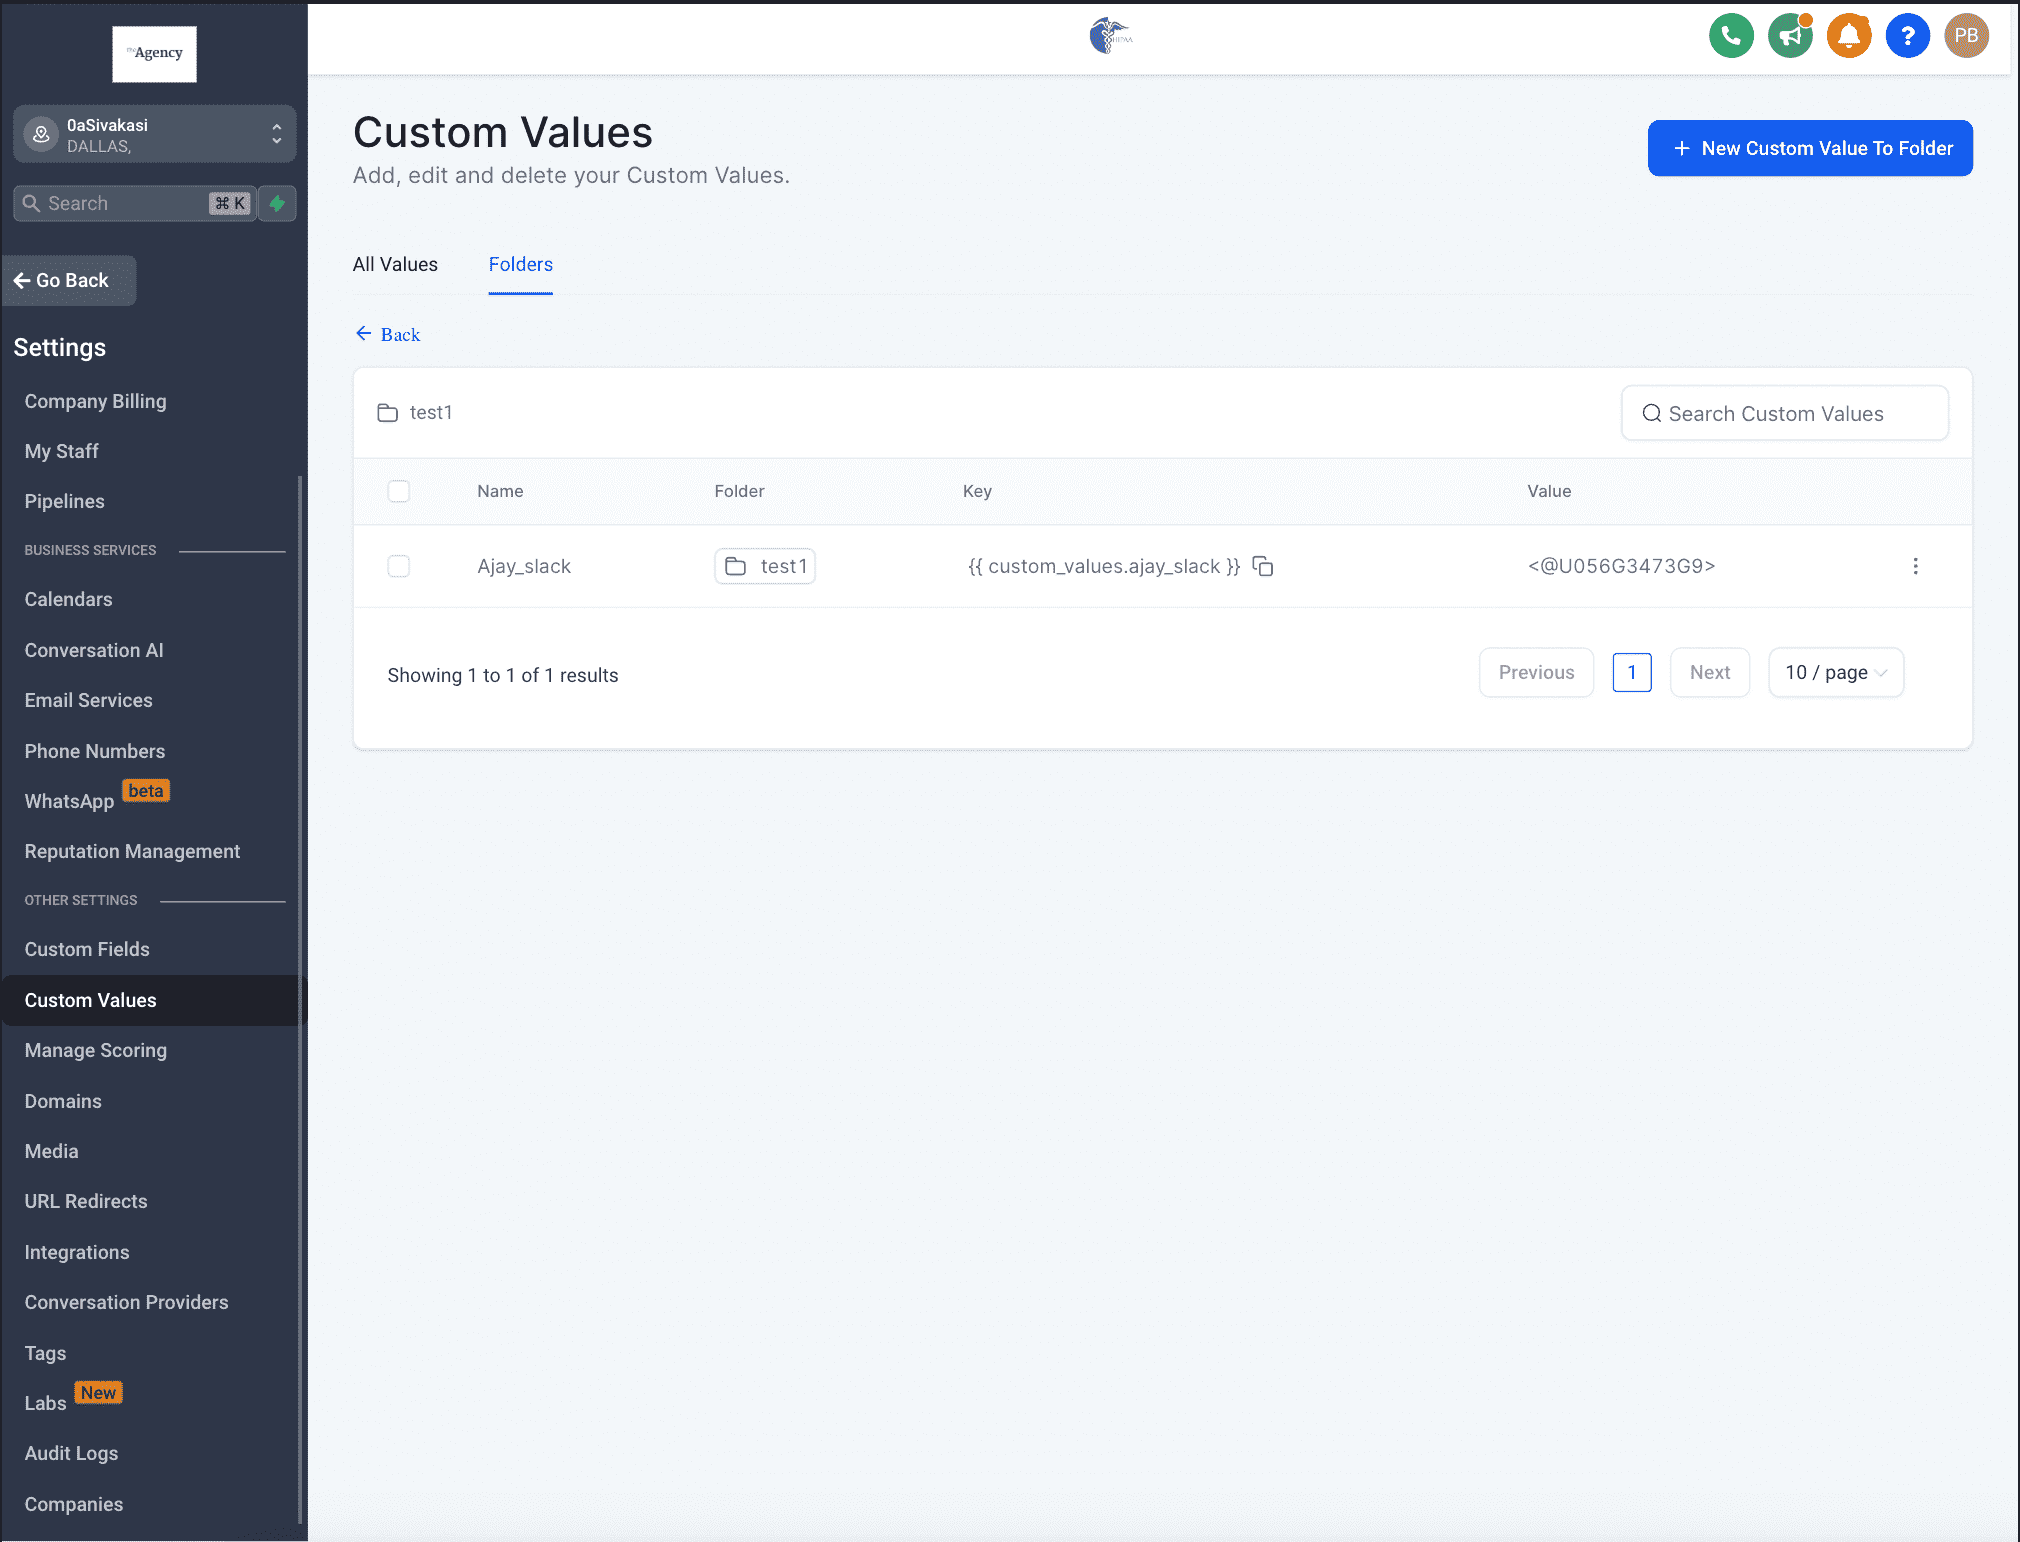Click the Go Back sidebar button
Image resolution: width=2020 pixels, height=1542 pixels.
click(69, 281)
